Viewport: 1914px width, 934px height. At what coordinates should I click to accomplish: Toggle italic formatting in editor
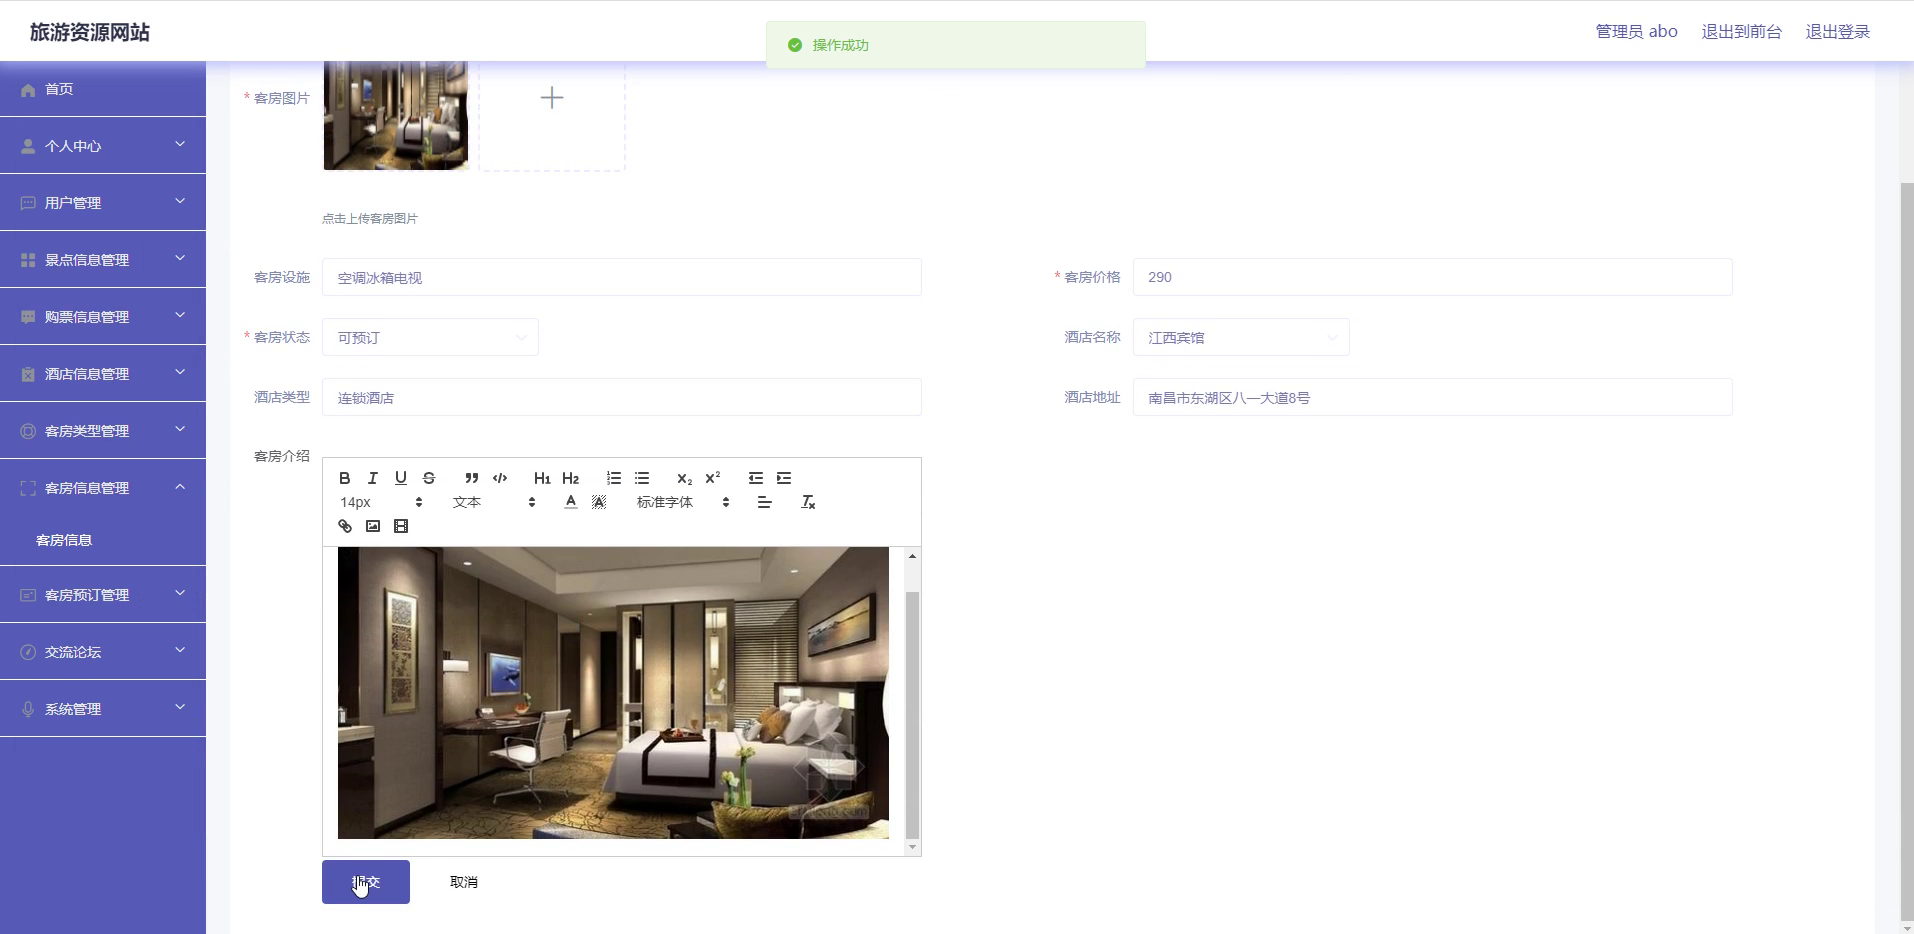pyautogui.click(x=373, y=478)
